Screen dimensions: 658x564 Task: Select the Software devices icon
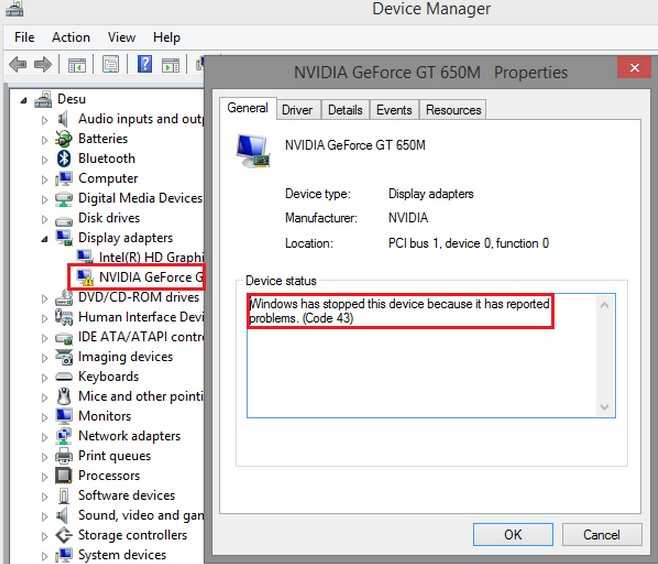tap(64, 496)
